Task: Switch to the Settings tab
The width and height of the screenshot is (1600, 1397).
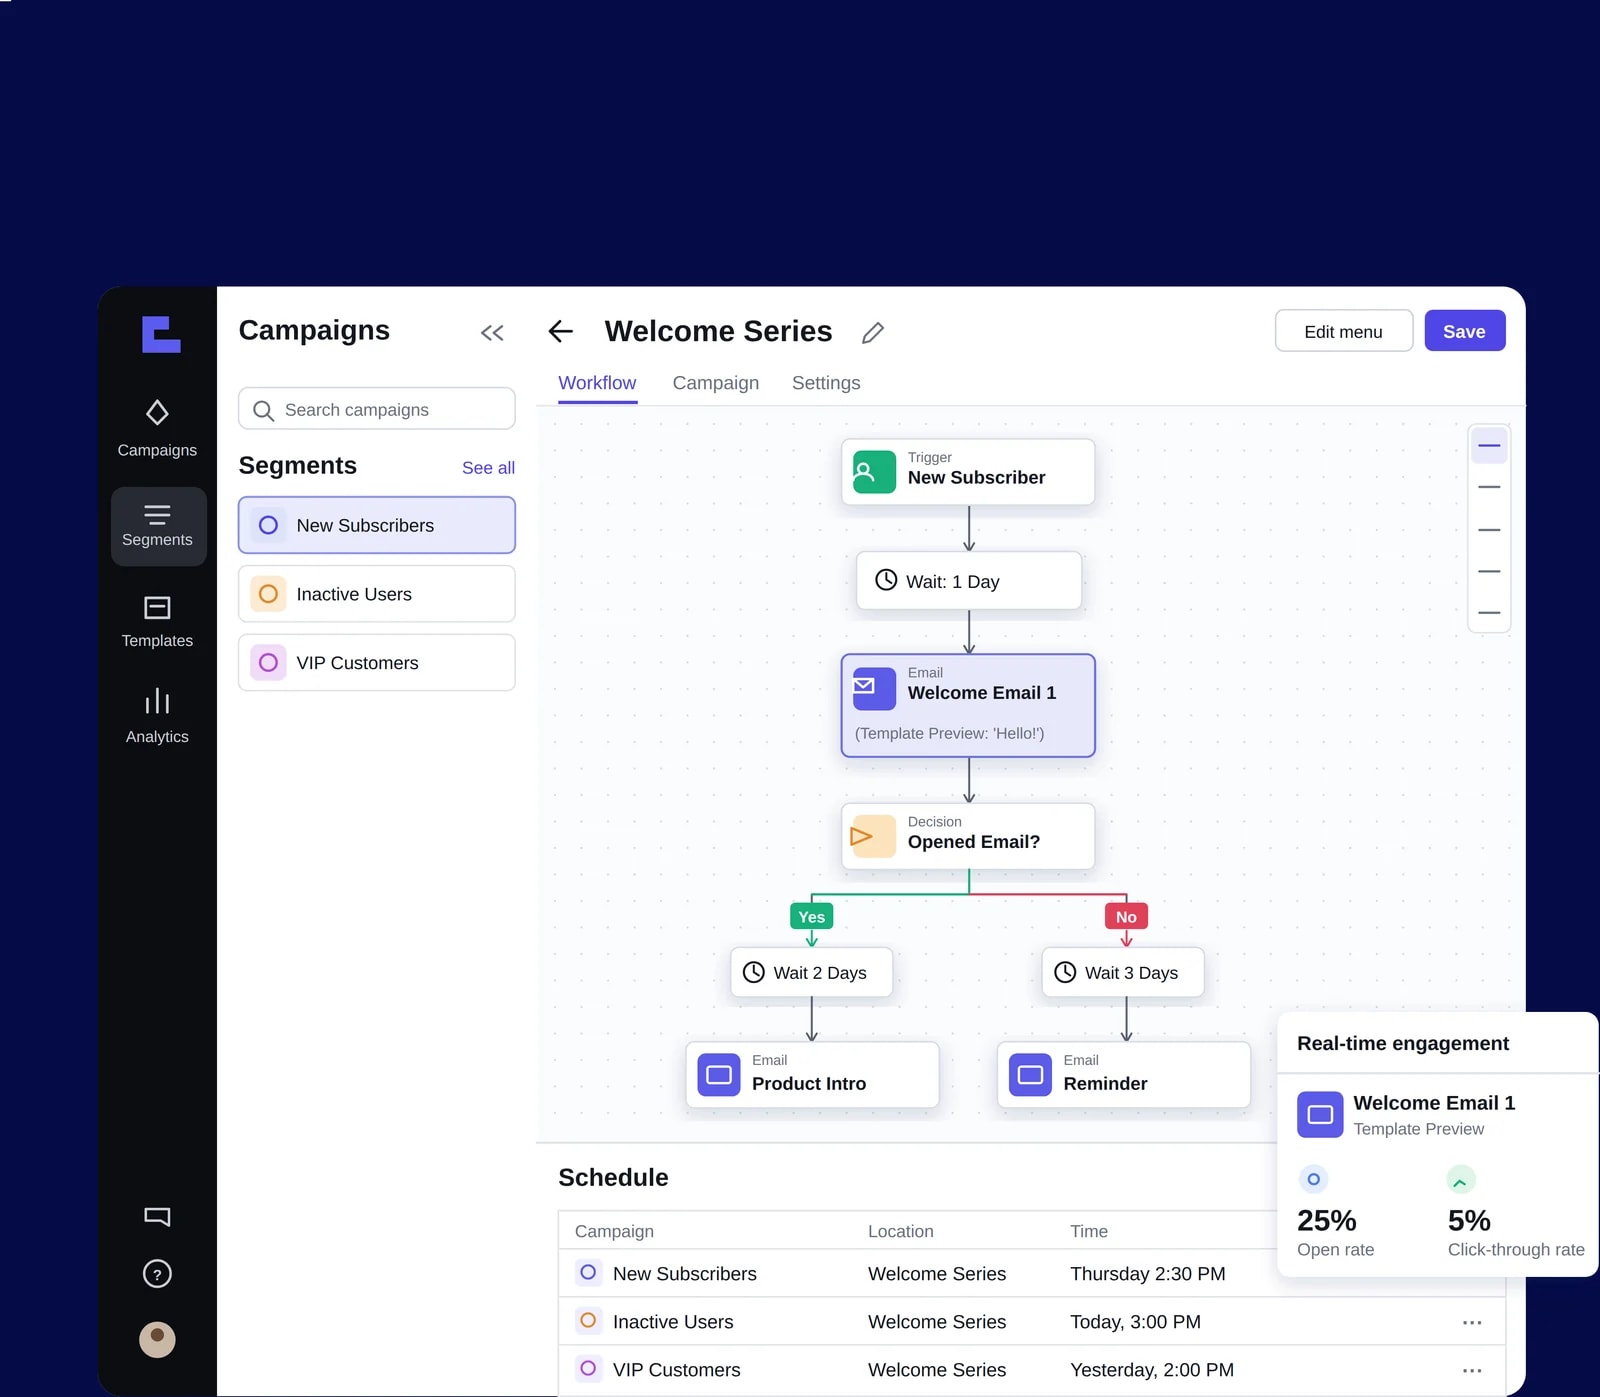Action: (x=826, y=383)
